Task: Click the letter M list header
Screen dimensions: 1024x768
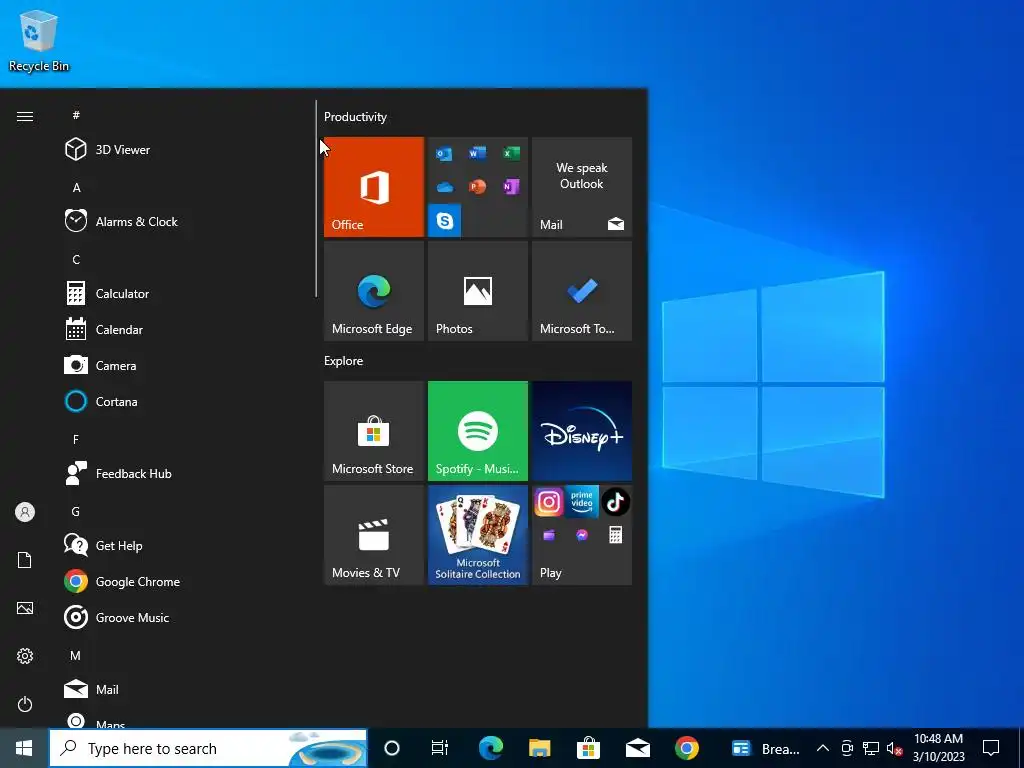Action: point(76,656)
